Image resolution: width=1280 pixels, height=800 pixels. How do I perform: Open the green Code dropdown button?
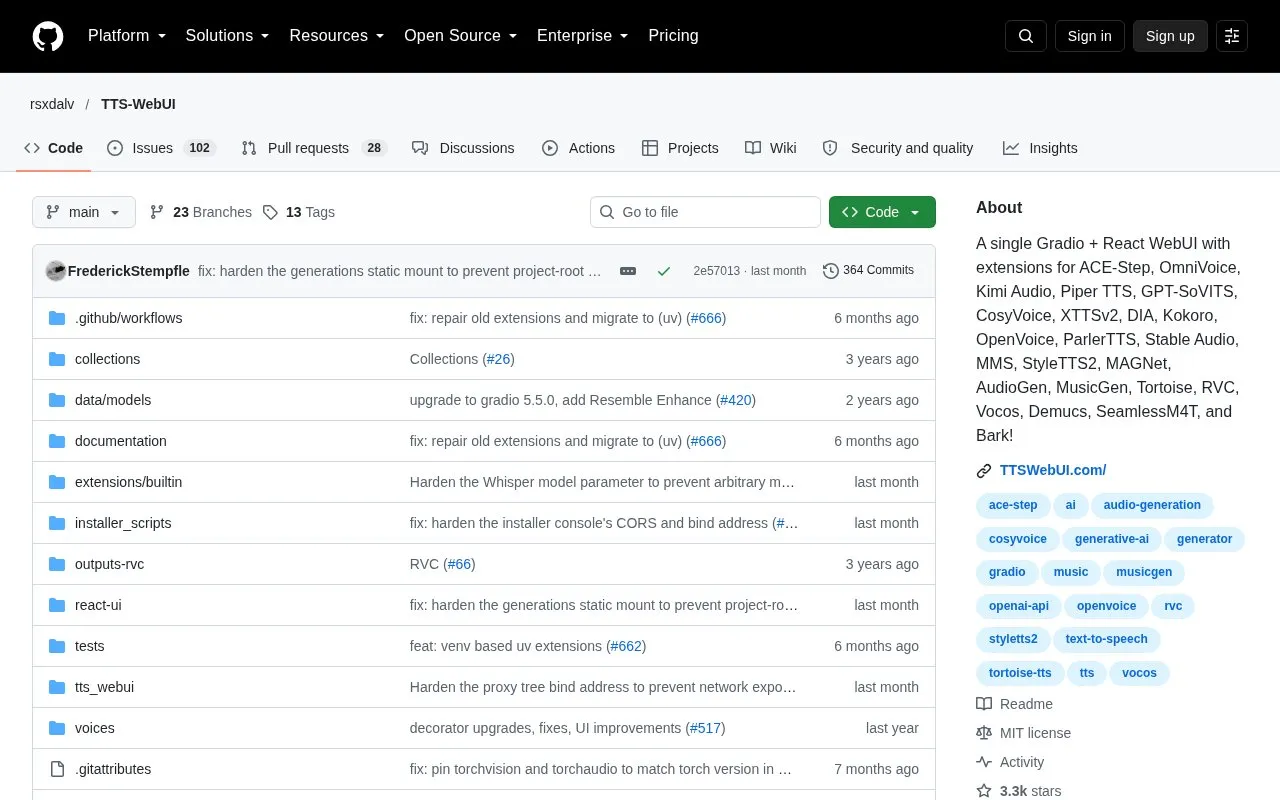point(882,212)
